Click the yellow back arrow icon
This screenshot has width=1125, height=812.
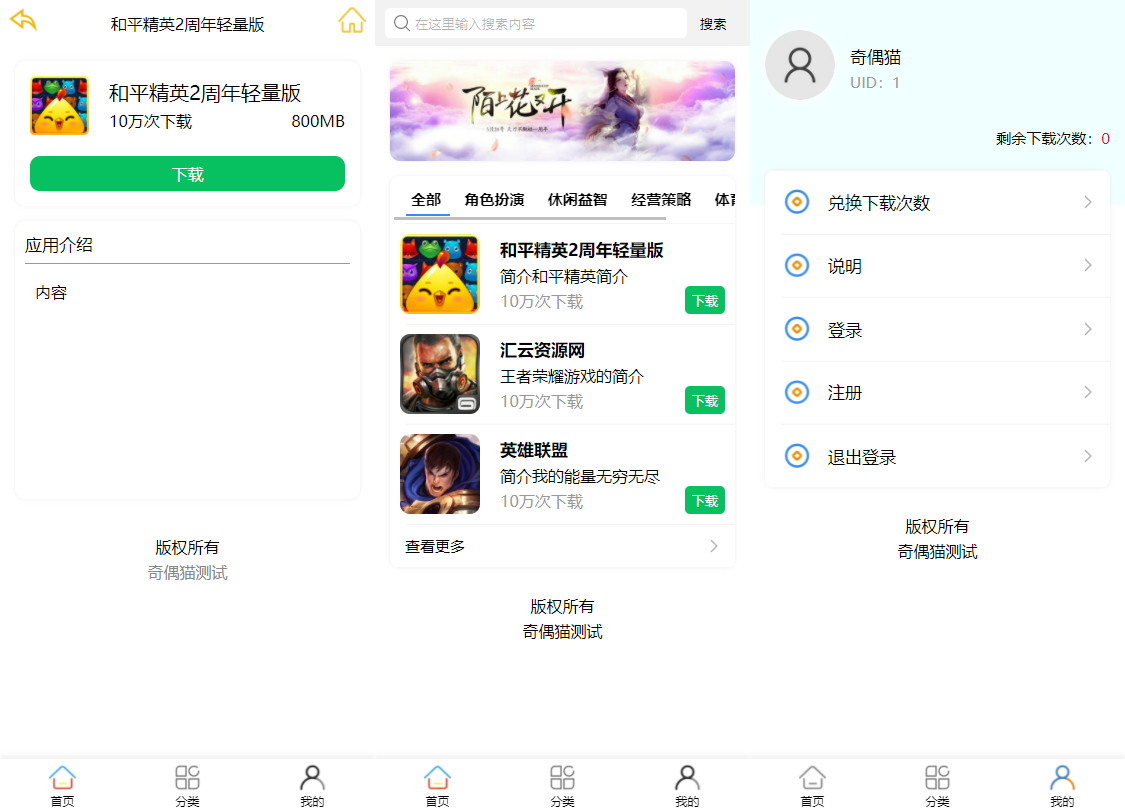24,19
